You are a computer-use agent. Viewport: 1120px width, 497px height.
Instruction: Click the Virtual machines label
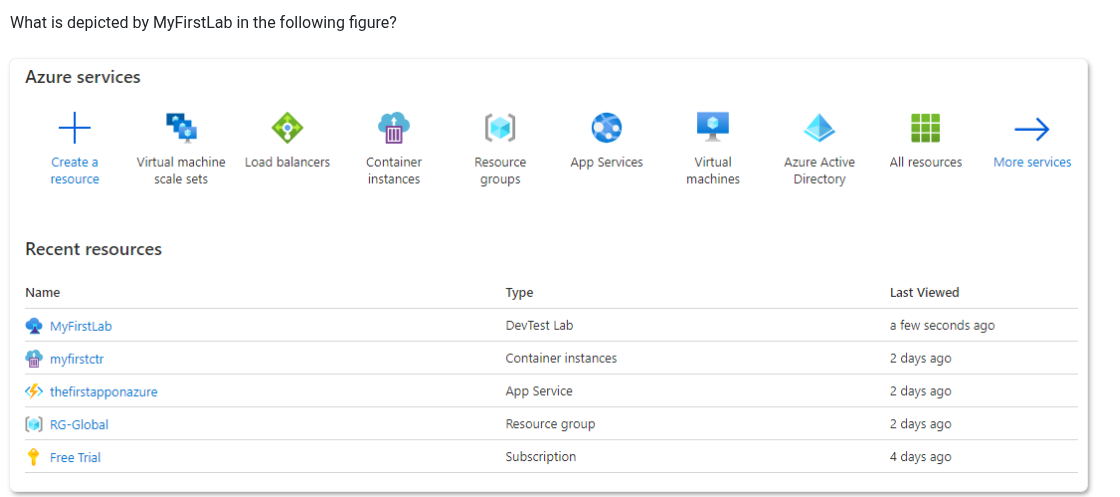pyautogui.click(x=713, y=171)
